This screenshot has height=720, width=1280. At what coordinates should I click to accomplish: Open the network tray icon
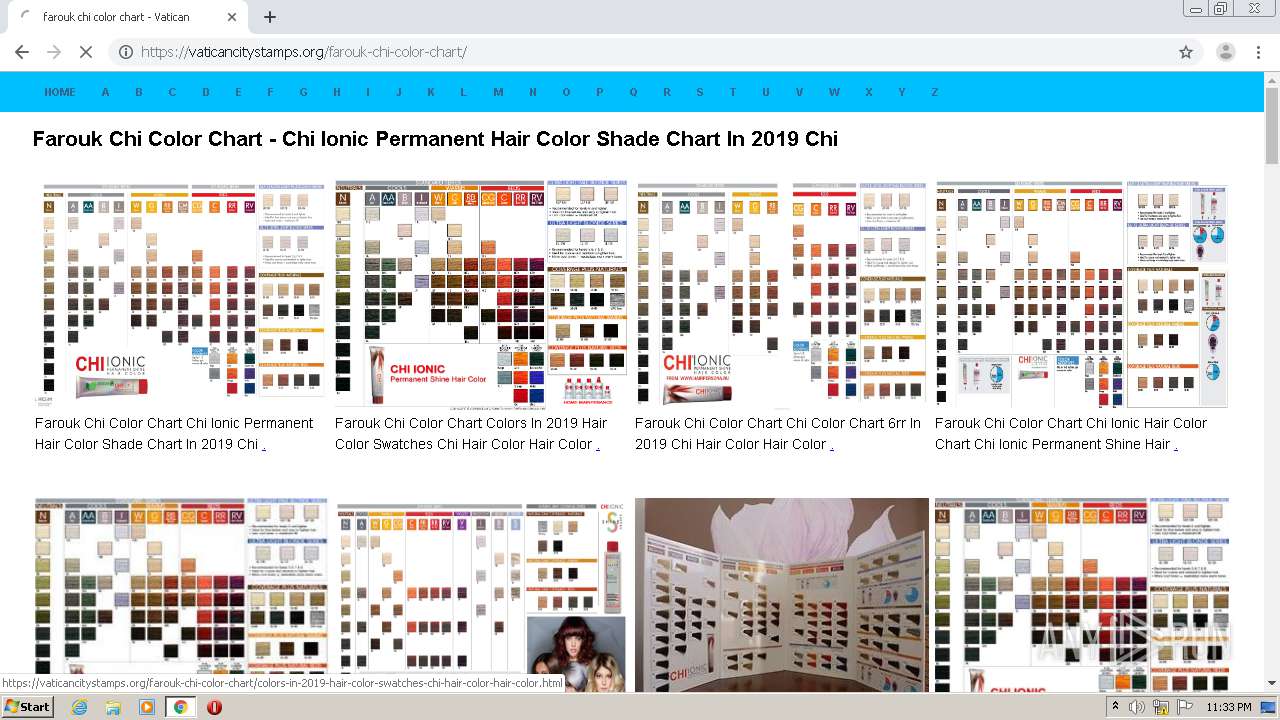click(1161, 707)
